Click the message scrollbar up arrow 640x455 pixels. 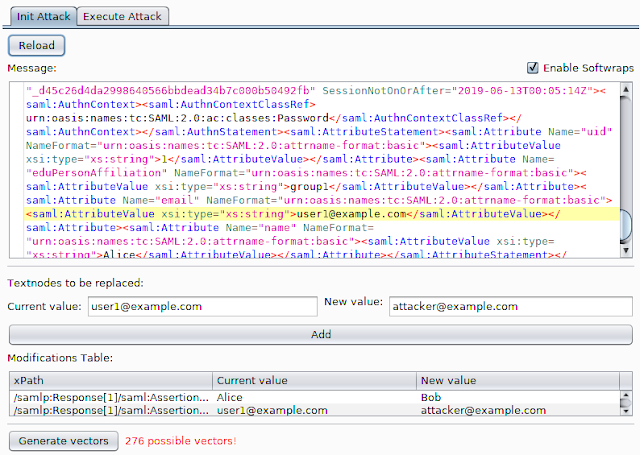pyautogui.click(x=626, y=89)
